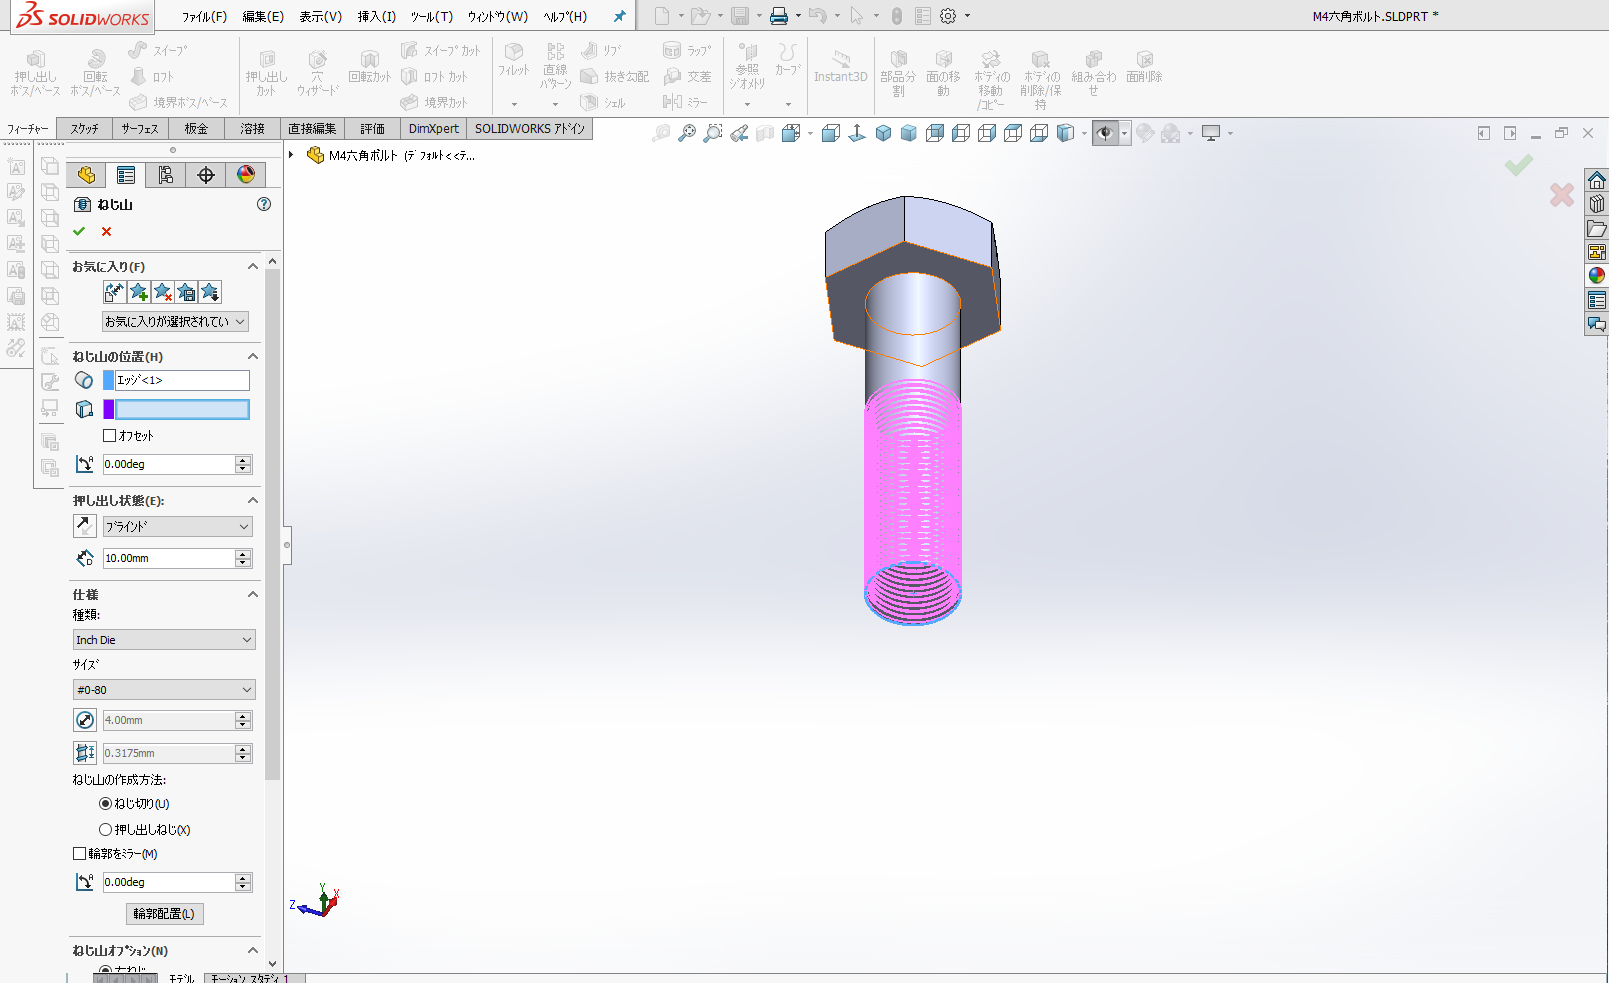Viewport: 1609px width, 983px height.
Task: Click the 10.00mm depth input field
Action: point(168,558)
